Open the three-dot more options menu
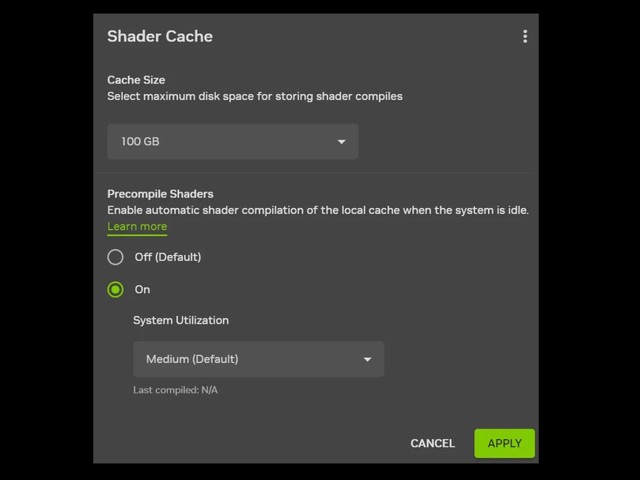This screenshot has width=640, height=480. point(525,37)
